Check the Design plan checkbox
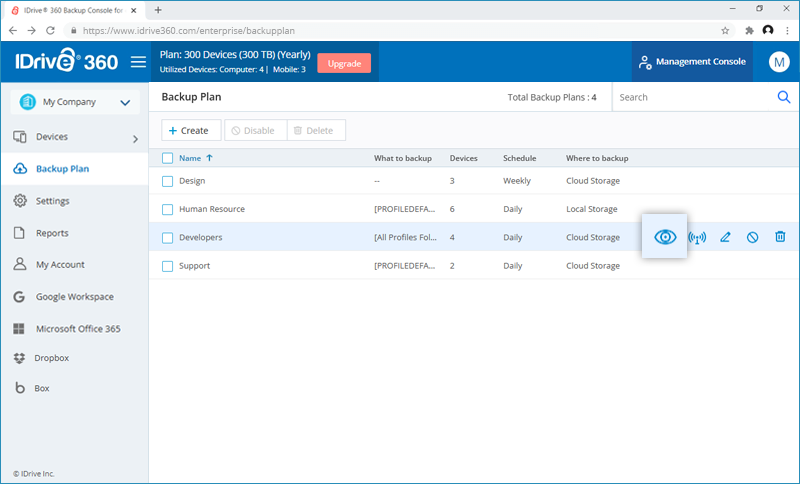The height and width of the screenshot is (484, 800). (x=168, y=181)
